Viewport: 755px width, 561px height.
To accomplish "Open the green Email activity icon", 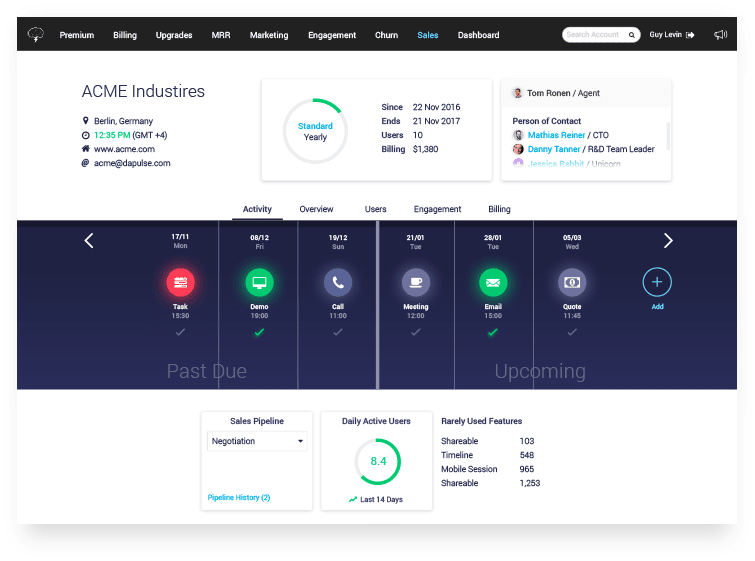I will pyautogui.click(x=493, y=282).
